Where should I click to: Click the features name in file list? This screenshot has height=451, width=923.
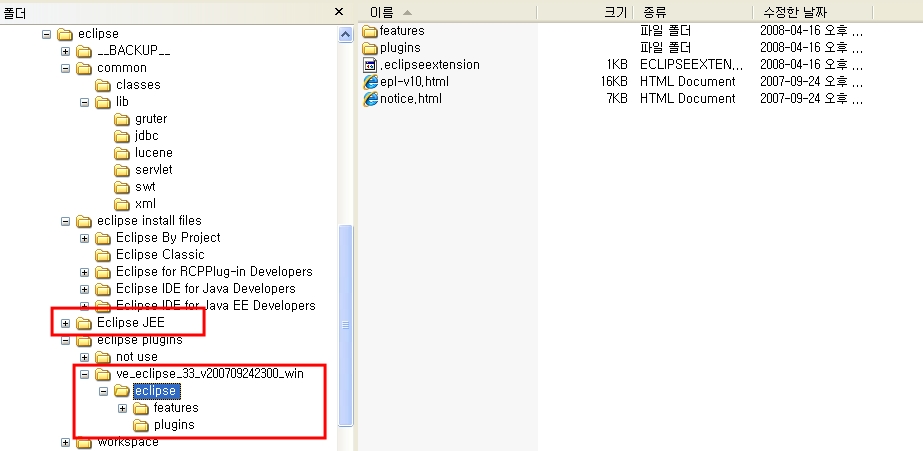coord(402,31)
